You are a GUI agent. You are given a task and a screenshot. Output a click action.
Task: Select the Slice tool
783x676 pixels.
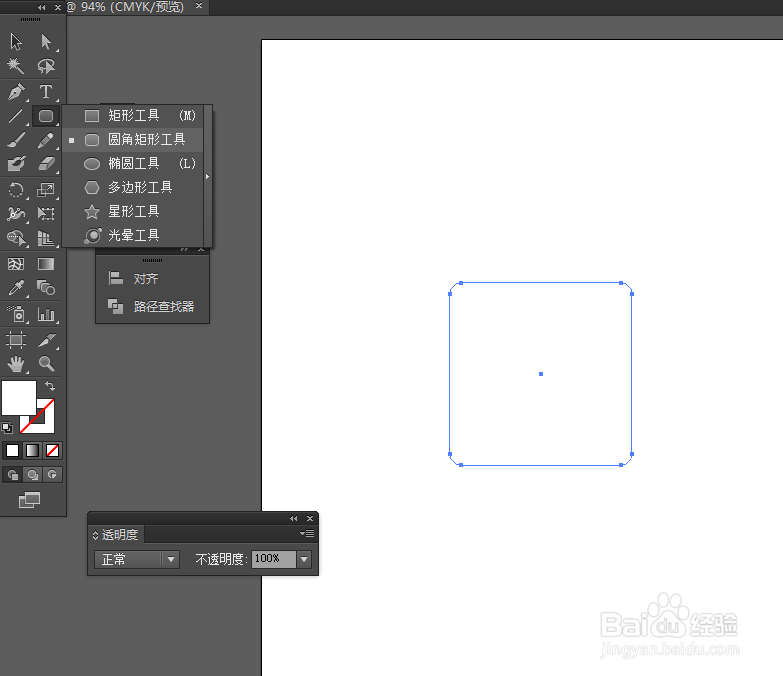pyautogui.click(x=46, y=340)
